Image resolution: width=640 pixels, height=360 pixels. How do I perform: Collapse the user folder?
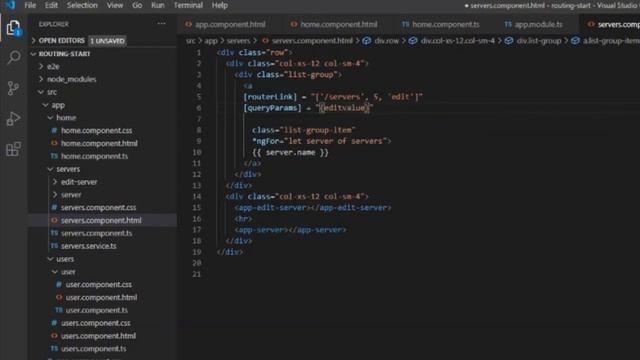pos(68,271)
